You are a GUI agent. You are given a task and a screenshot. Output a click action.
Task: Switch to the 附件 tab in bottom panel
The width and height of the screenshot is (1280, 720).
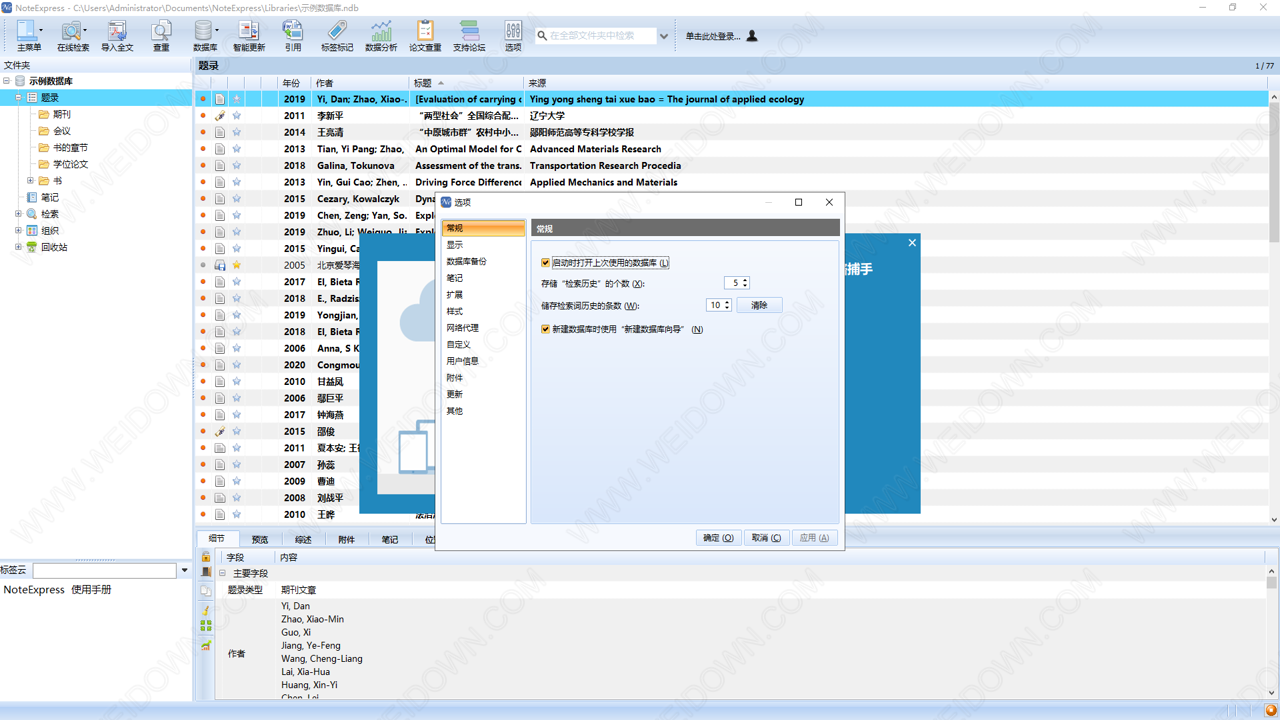(346, 539)
